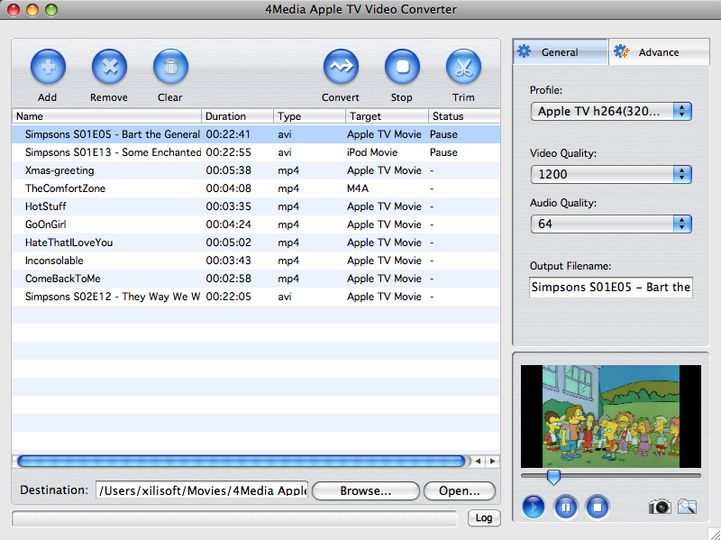Open the Audio Quality dropdown
721x540 pixels.
tap(611, 224)
